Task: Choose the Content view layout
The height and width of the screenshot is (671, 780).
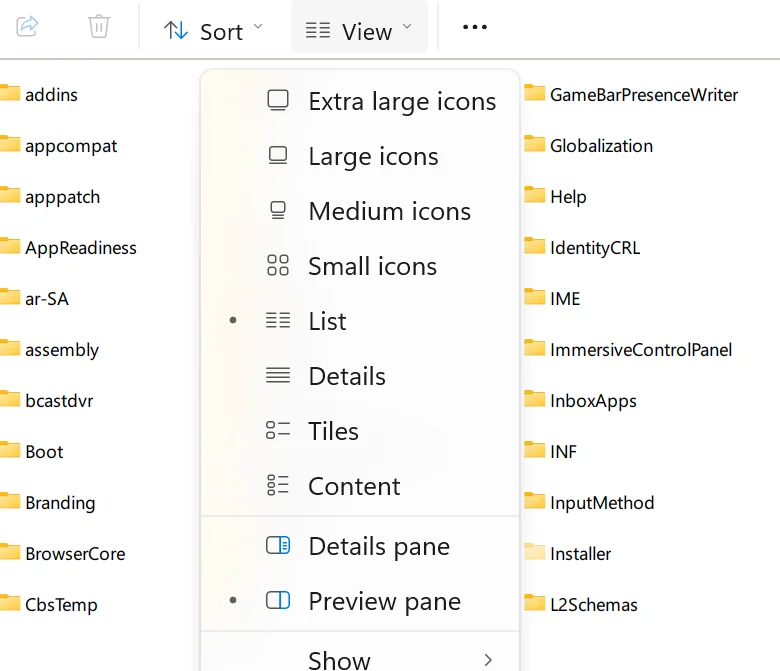Action: pos(360,486)
